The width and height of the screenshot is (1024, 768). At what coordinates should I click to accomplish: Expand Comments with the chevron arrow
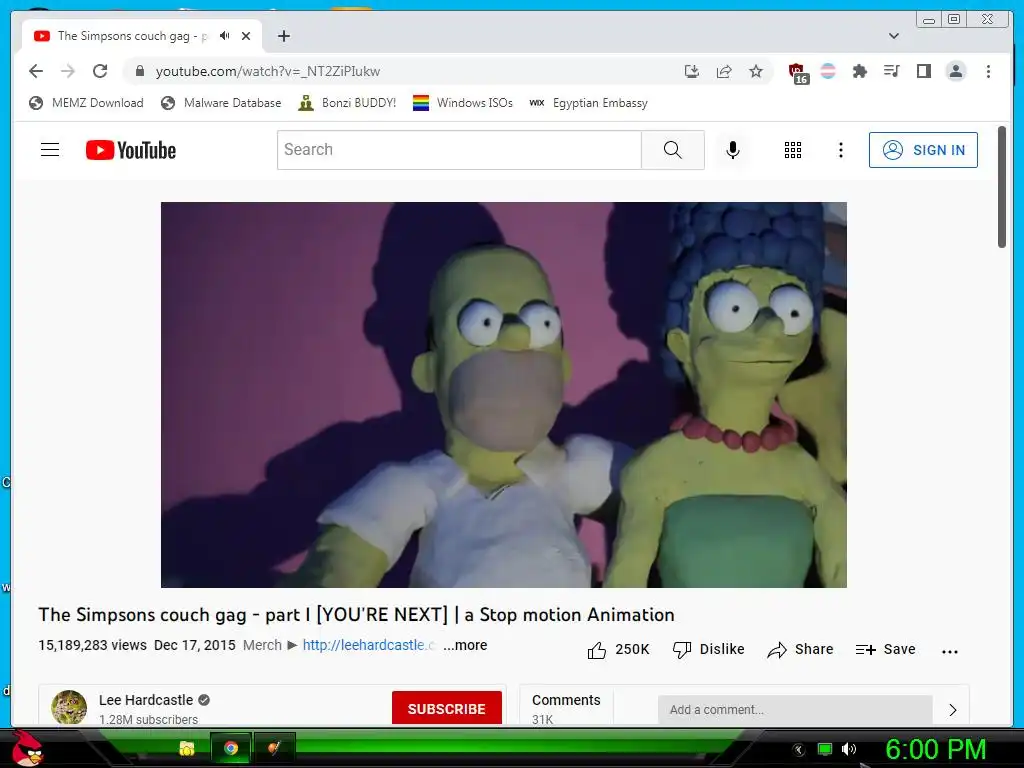(x=952, y=710)
